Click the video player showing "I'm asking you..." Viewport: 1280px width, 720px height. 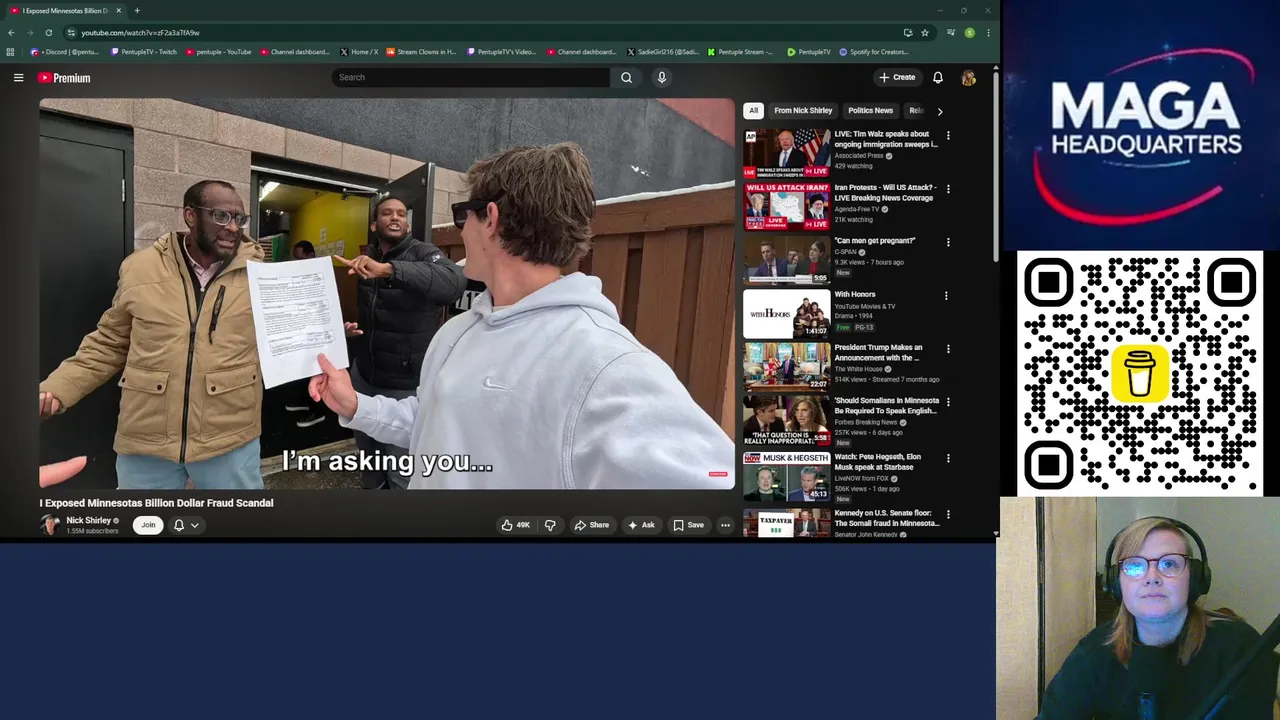coord(387,294)
